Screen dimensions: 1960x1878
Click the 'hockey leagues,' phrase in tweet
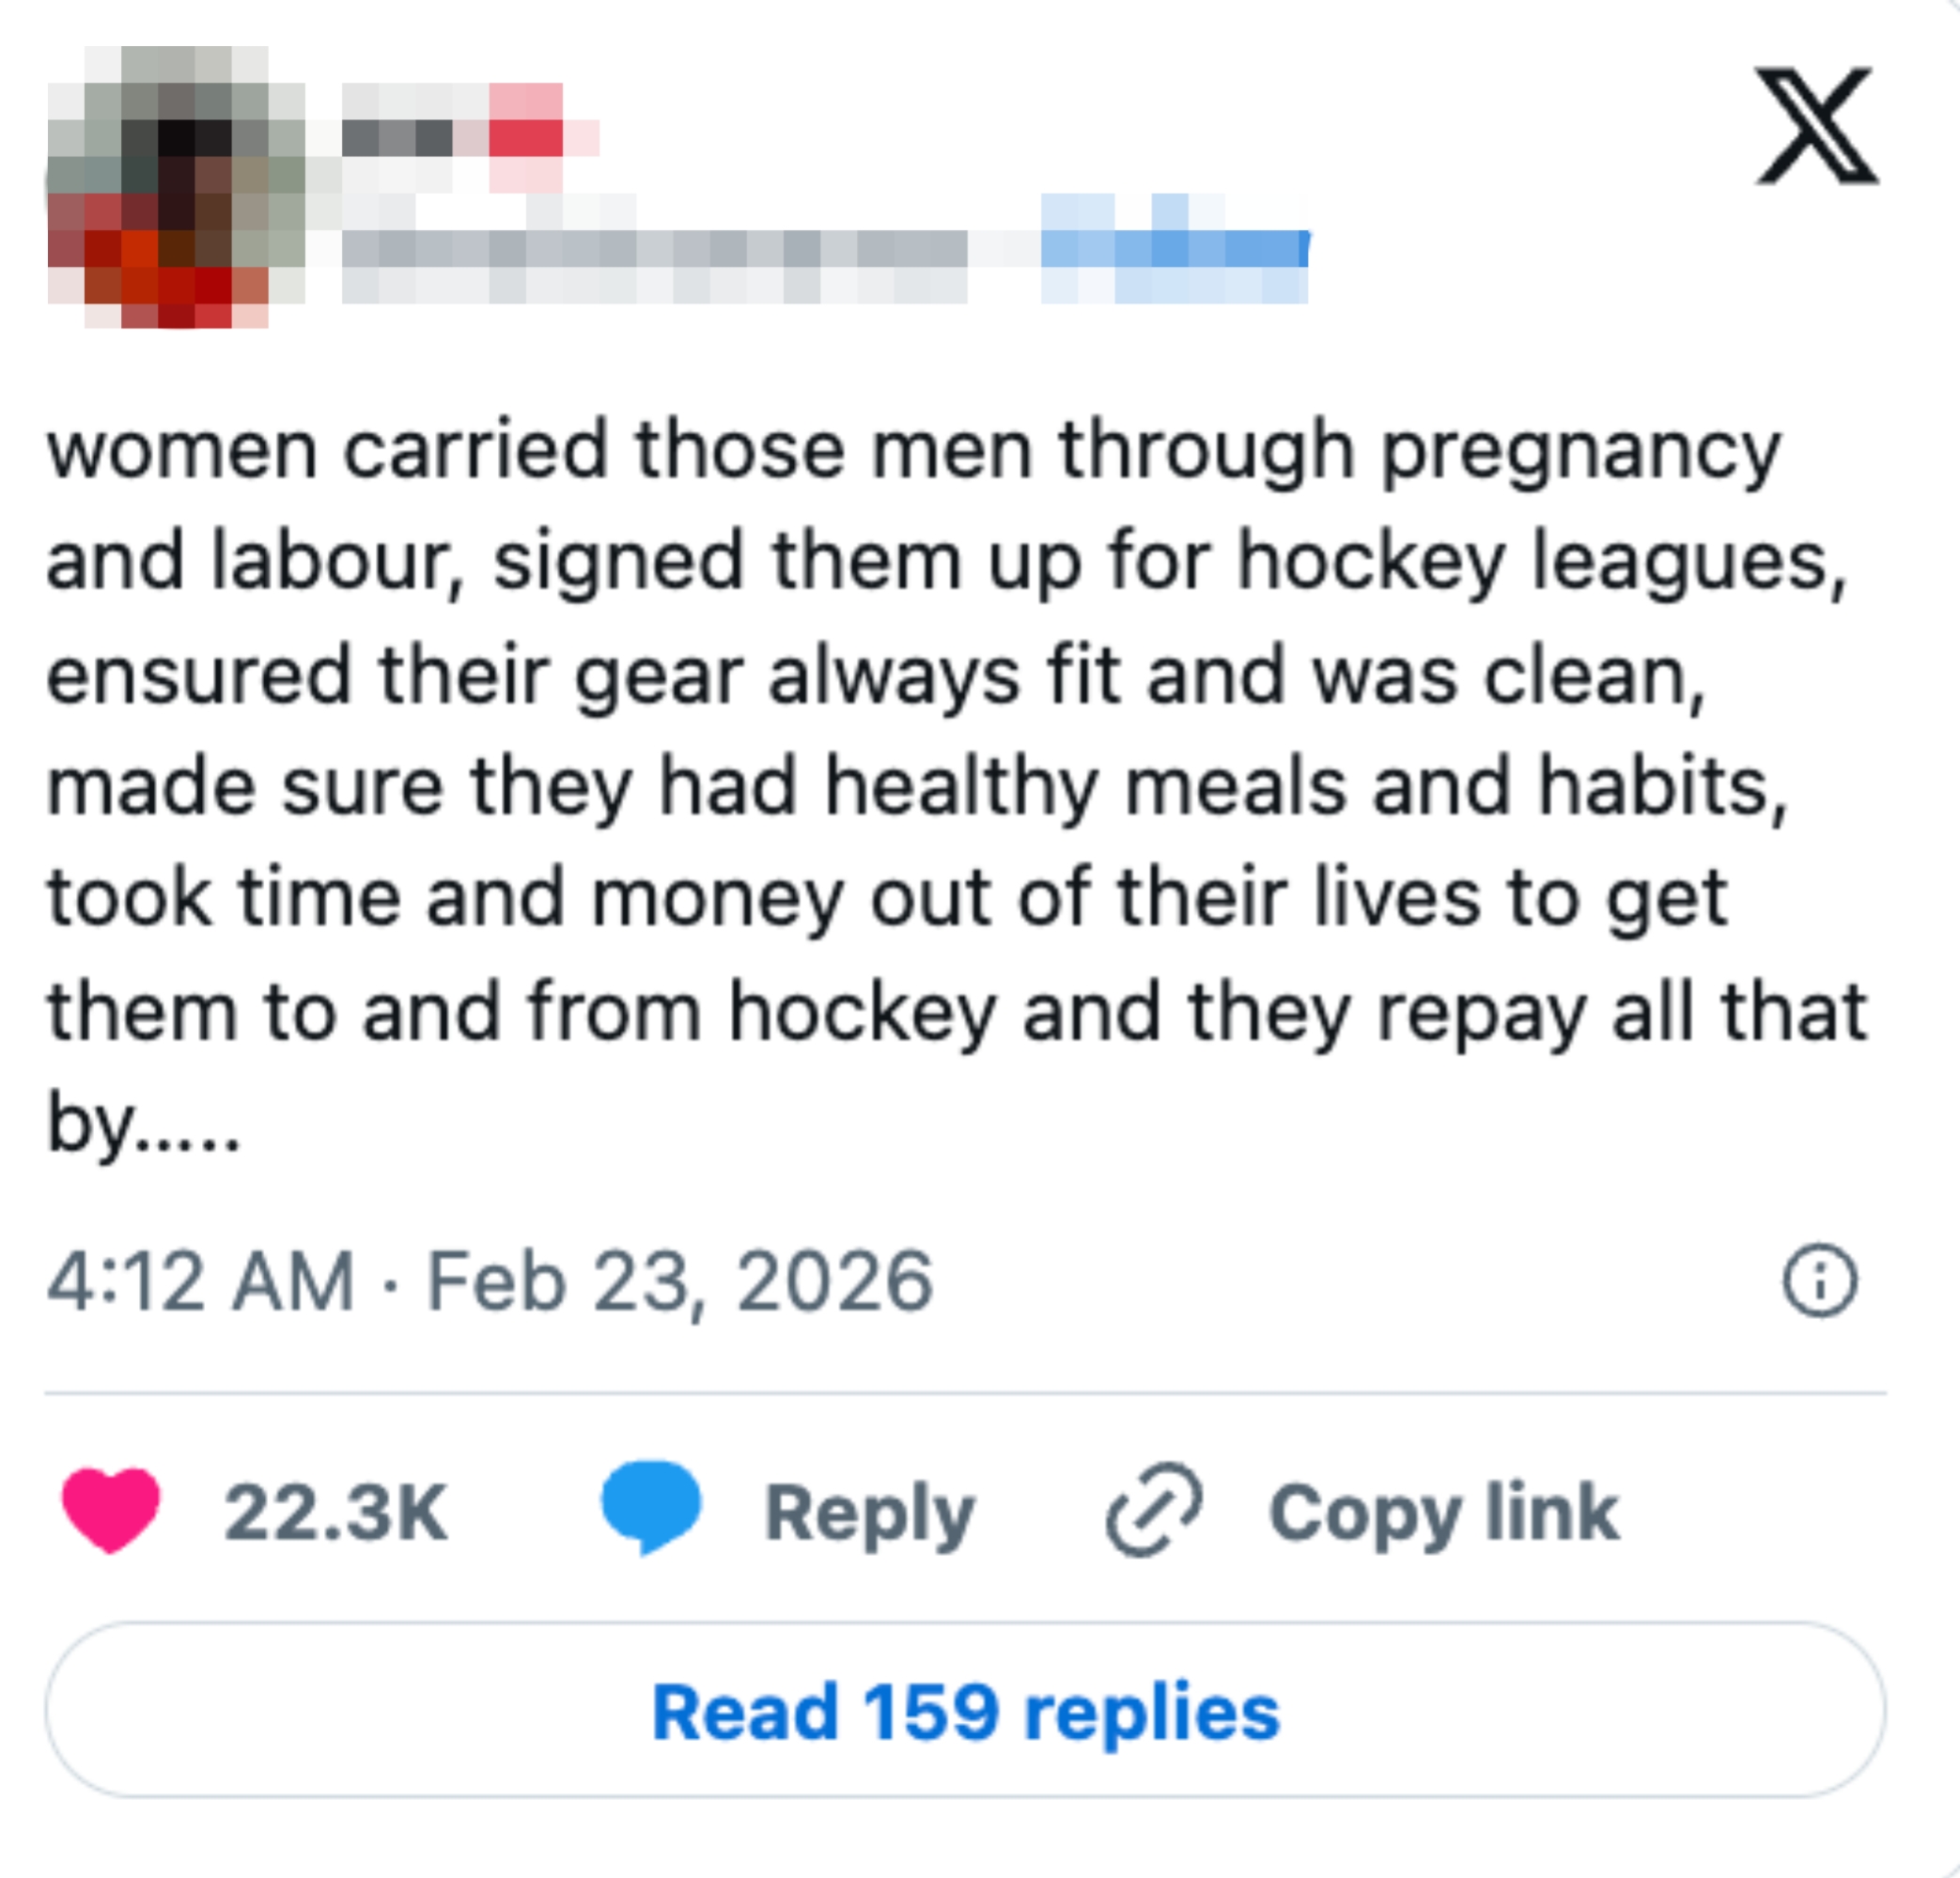click(x=1540, y=563)
